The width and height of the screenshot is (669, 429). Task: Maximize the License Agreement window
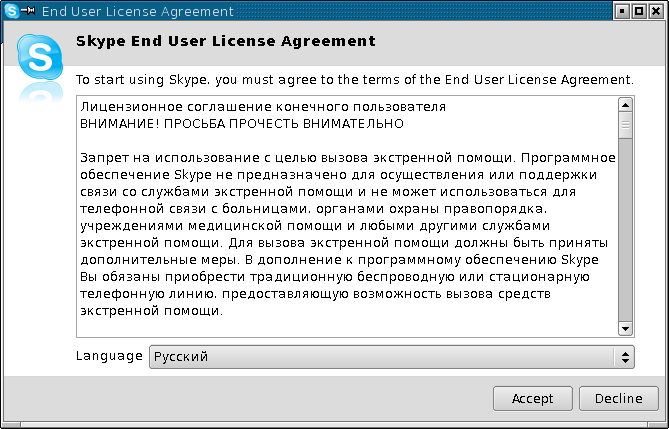click(639, 11)
